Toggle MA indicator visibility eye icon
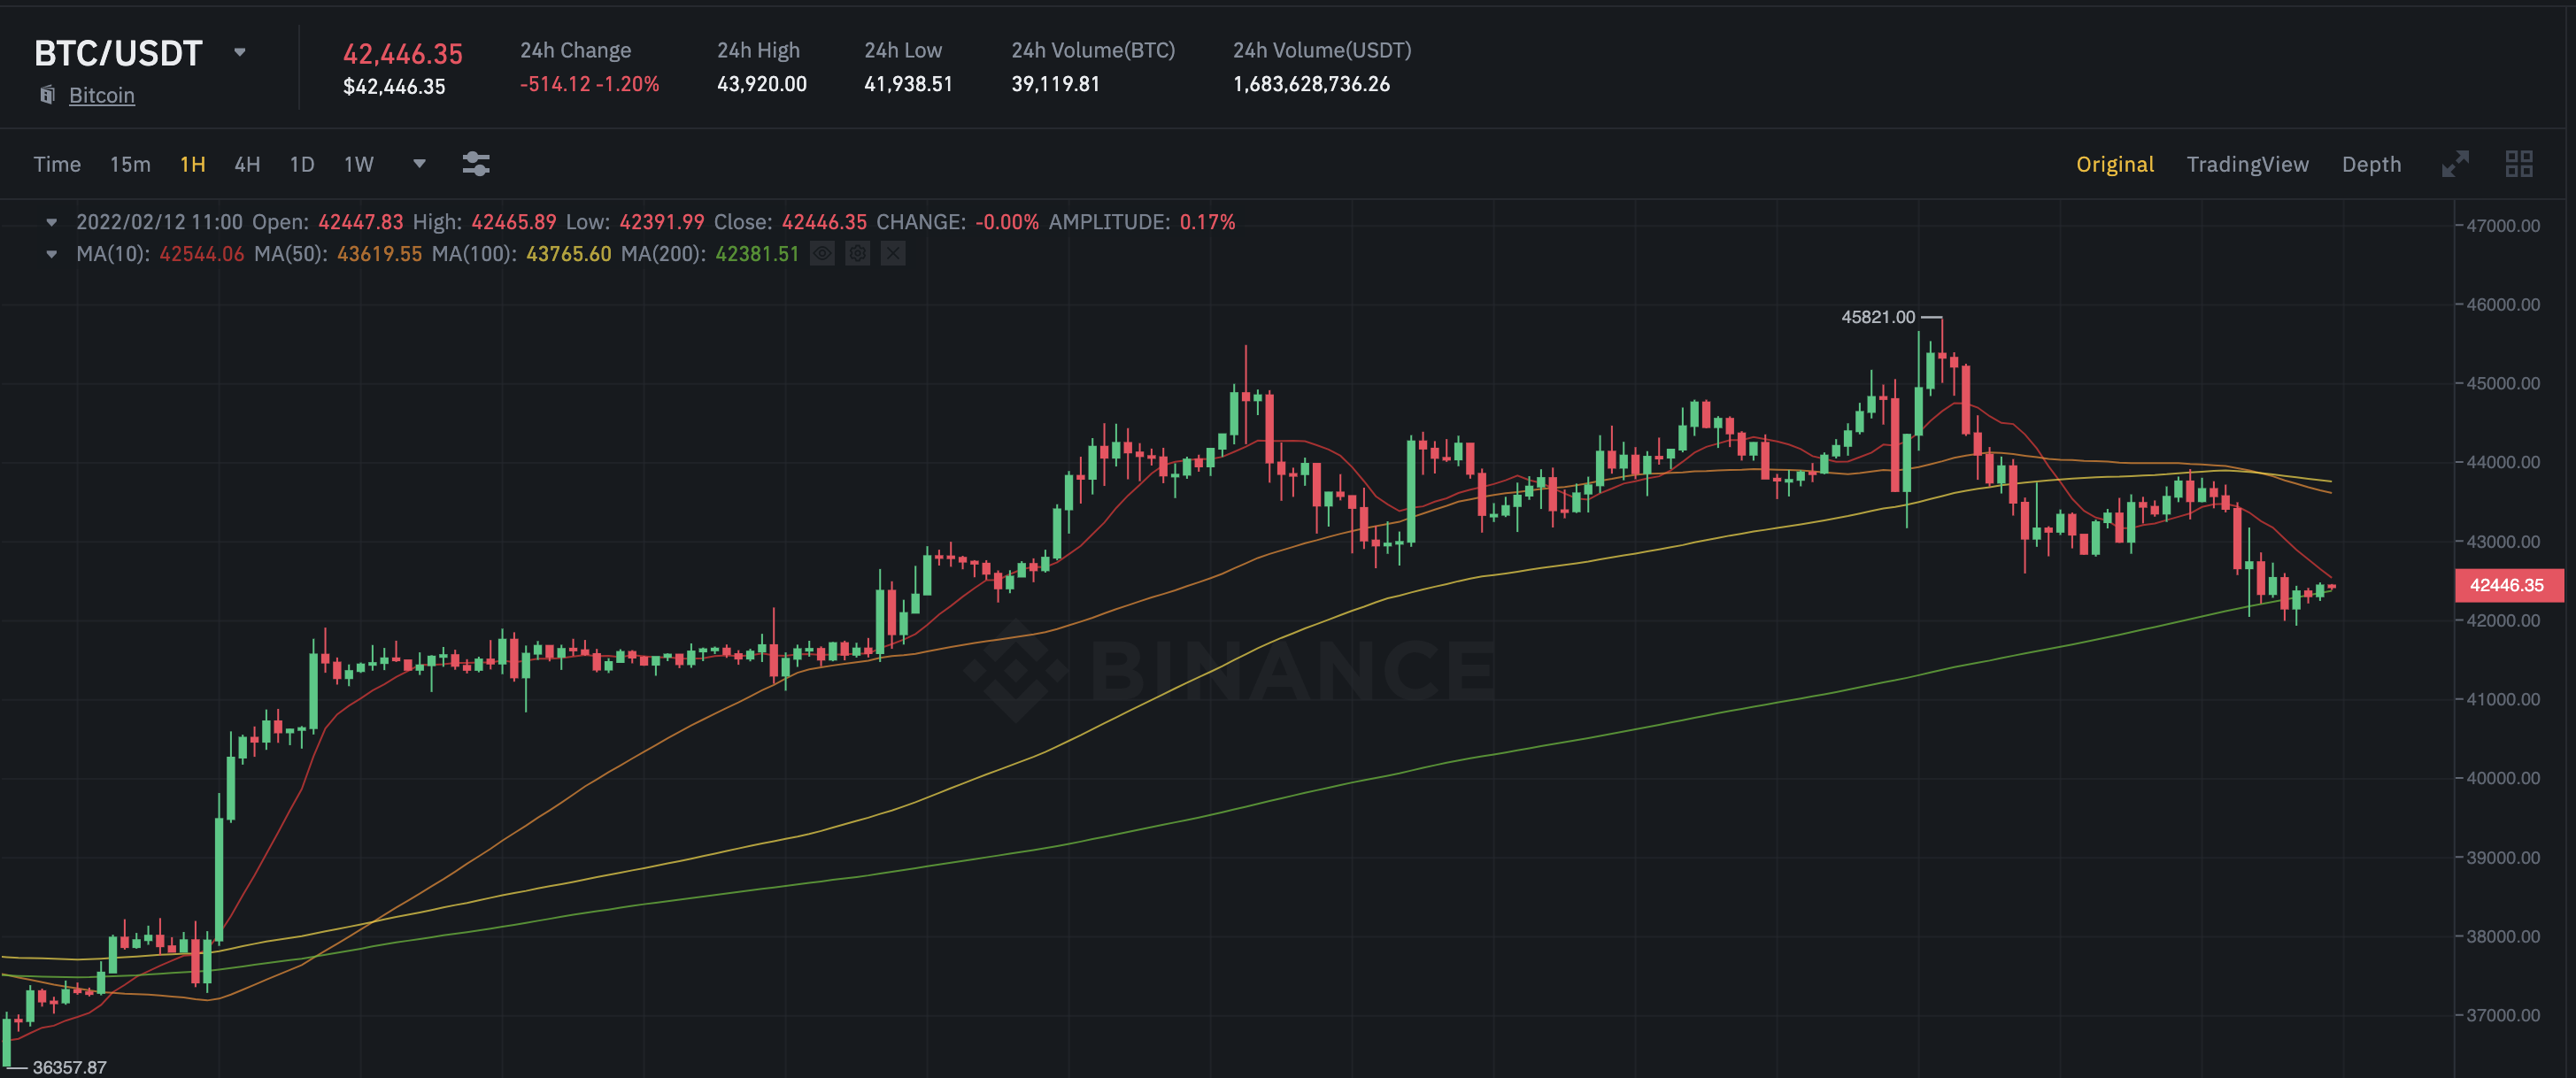 point(822,254)
